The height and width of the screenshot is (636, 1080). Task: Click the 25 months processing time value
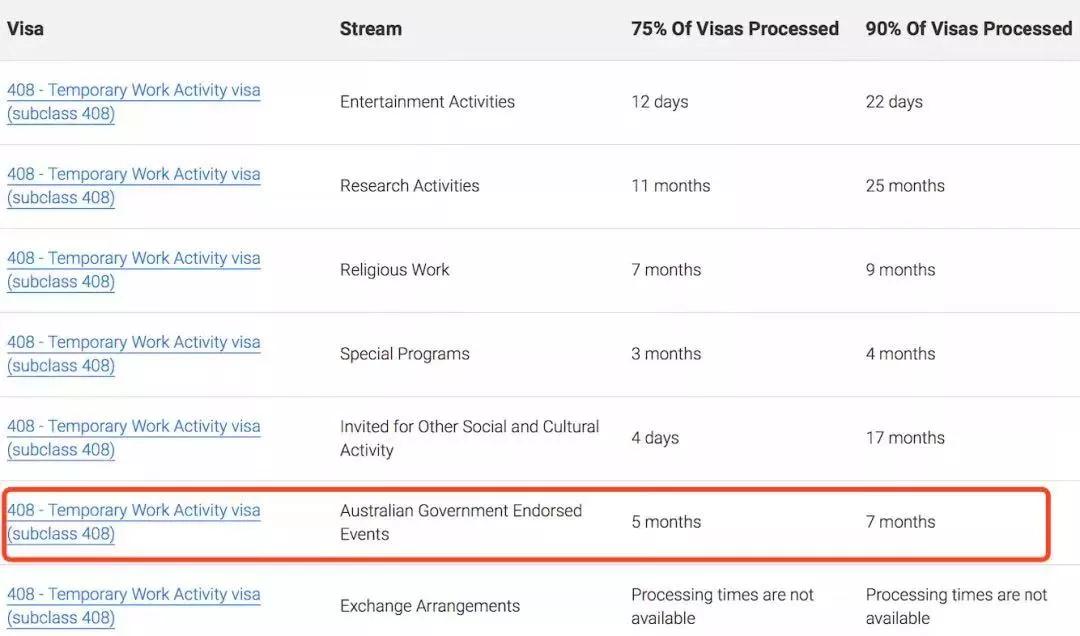(x=904, y=186)
